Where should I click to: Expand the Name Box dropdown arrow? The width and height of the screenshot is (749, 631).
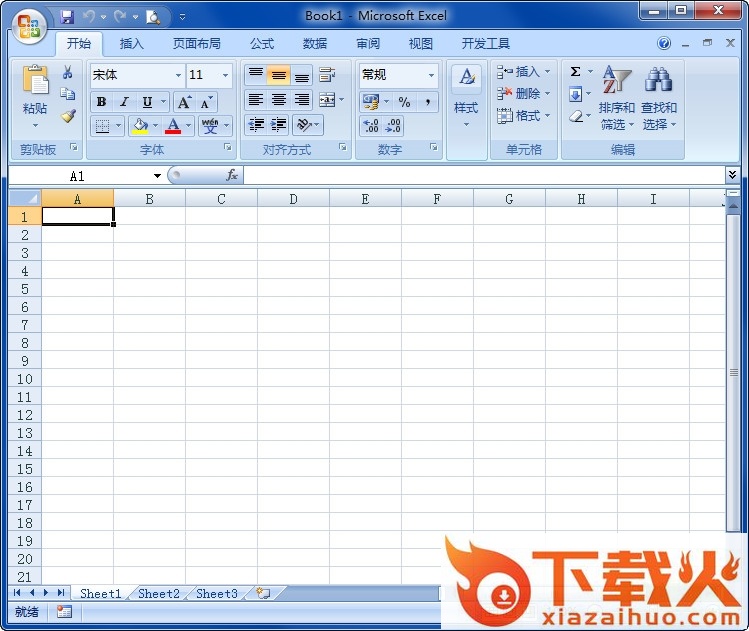coord(157,176)
